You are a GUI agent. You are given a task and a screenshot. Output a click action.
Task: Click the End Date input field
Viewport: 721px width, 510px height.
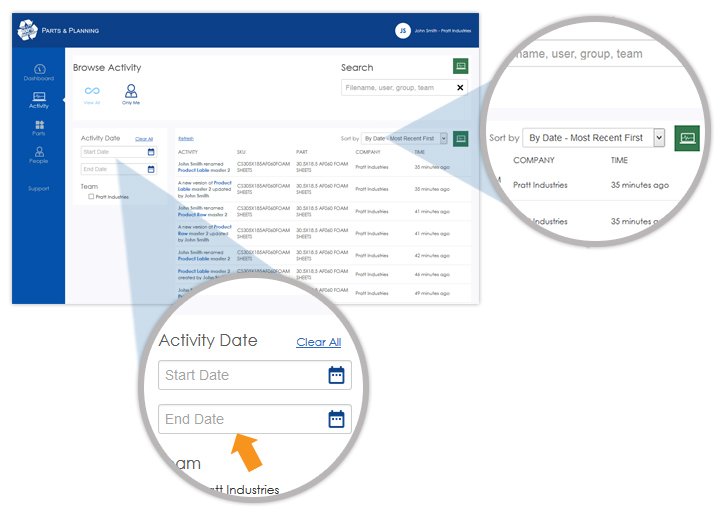coord(113,169)
